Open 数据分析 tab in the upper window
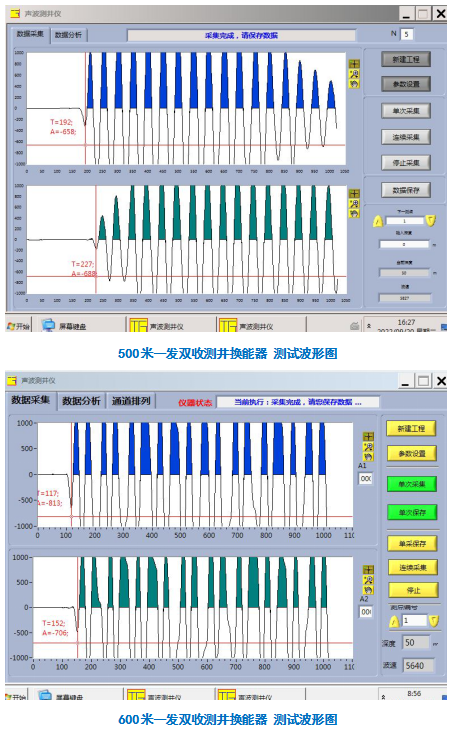Image resolution: width=451 pixels, height=732 pixels. (x=69, y=35)
